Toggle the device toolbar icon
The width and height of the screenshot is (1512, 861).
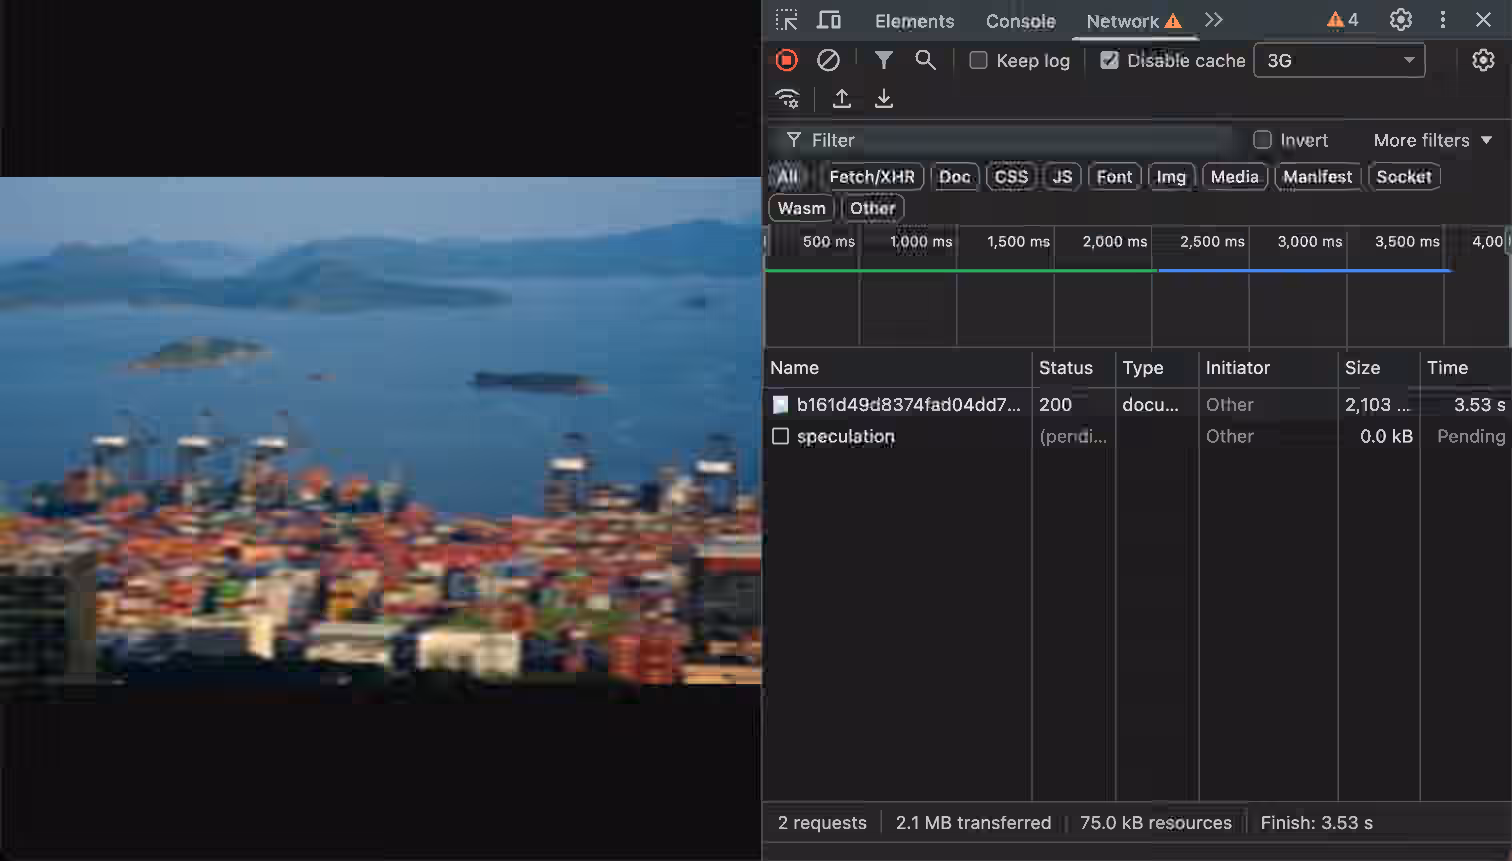(829, 20)
